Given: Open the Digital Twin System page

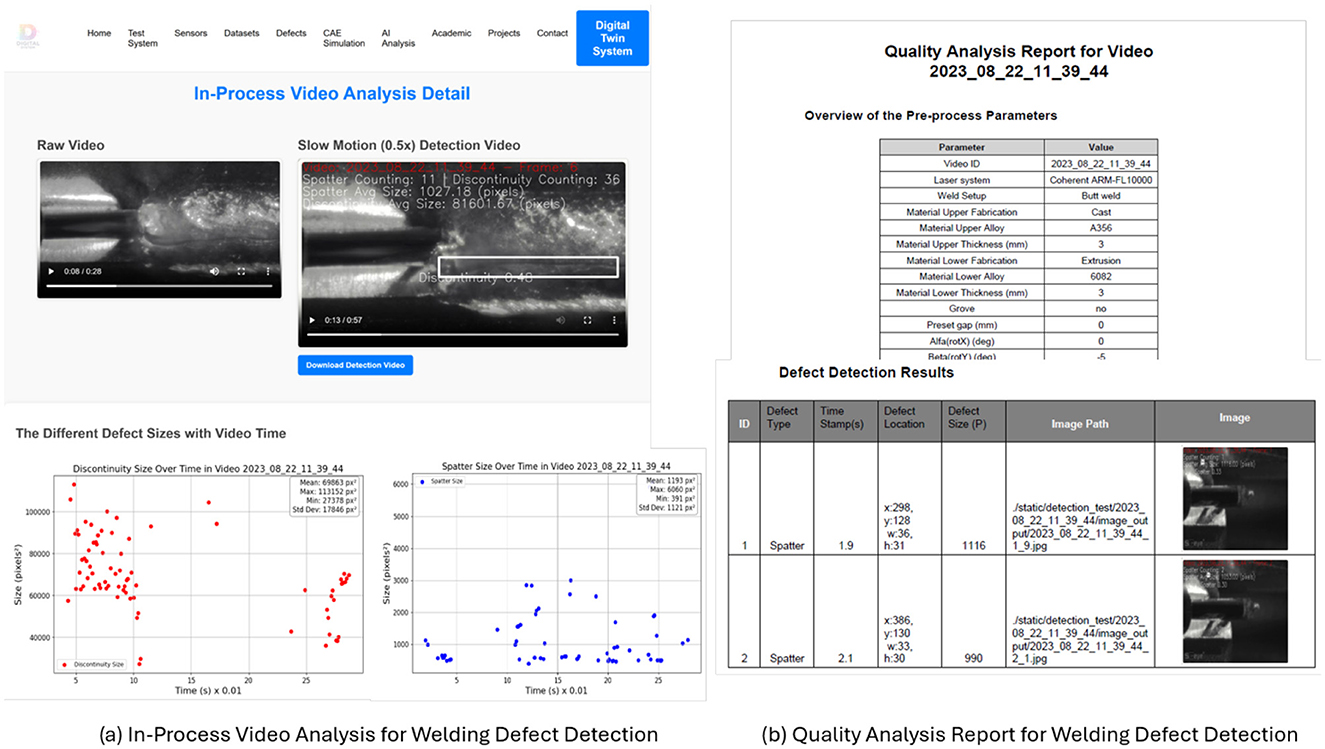Looking at the screenshot, I should 612,38.
